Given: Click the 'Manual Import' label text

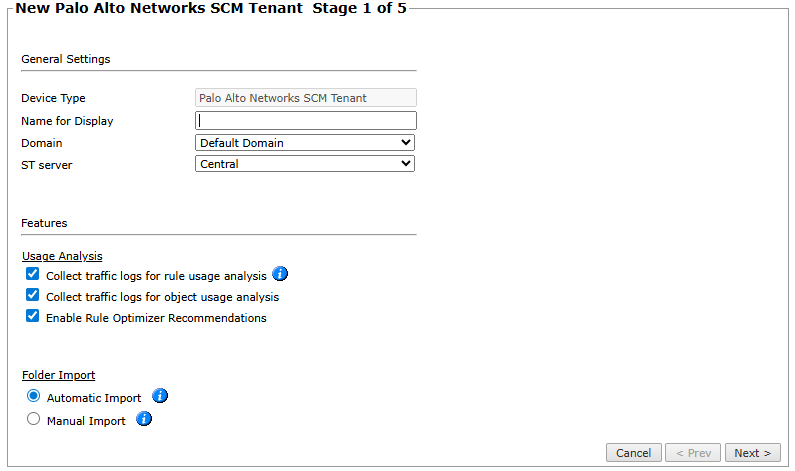Looking at the screenshot, I should tap(86, 421).
